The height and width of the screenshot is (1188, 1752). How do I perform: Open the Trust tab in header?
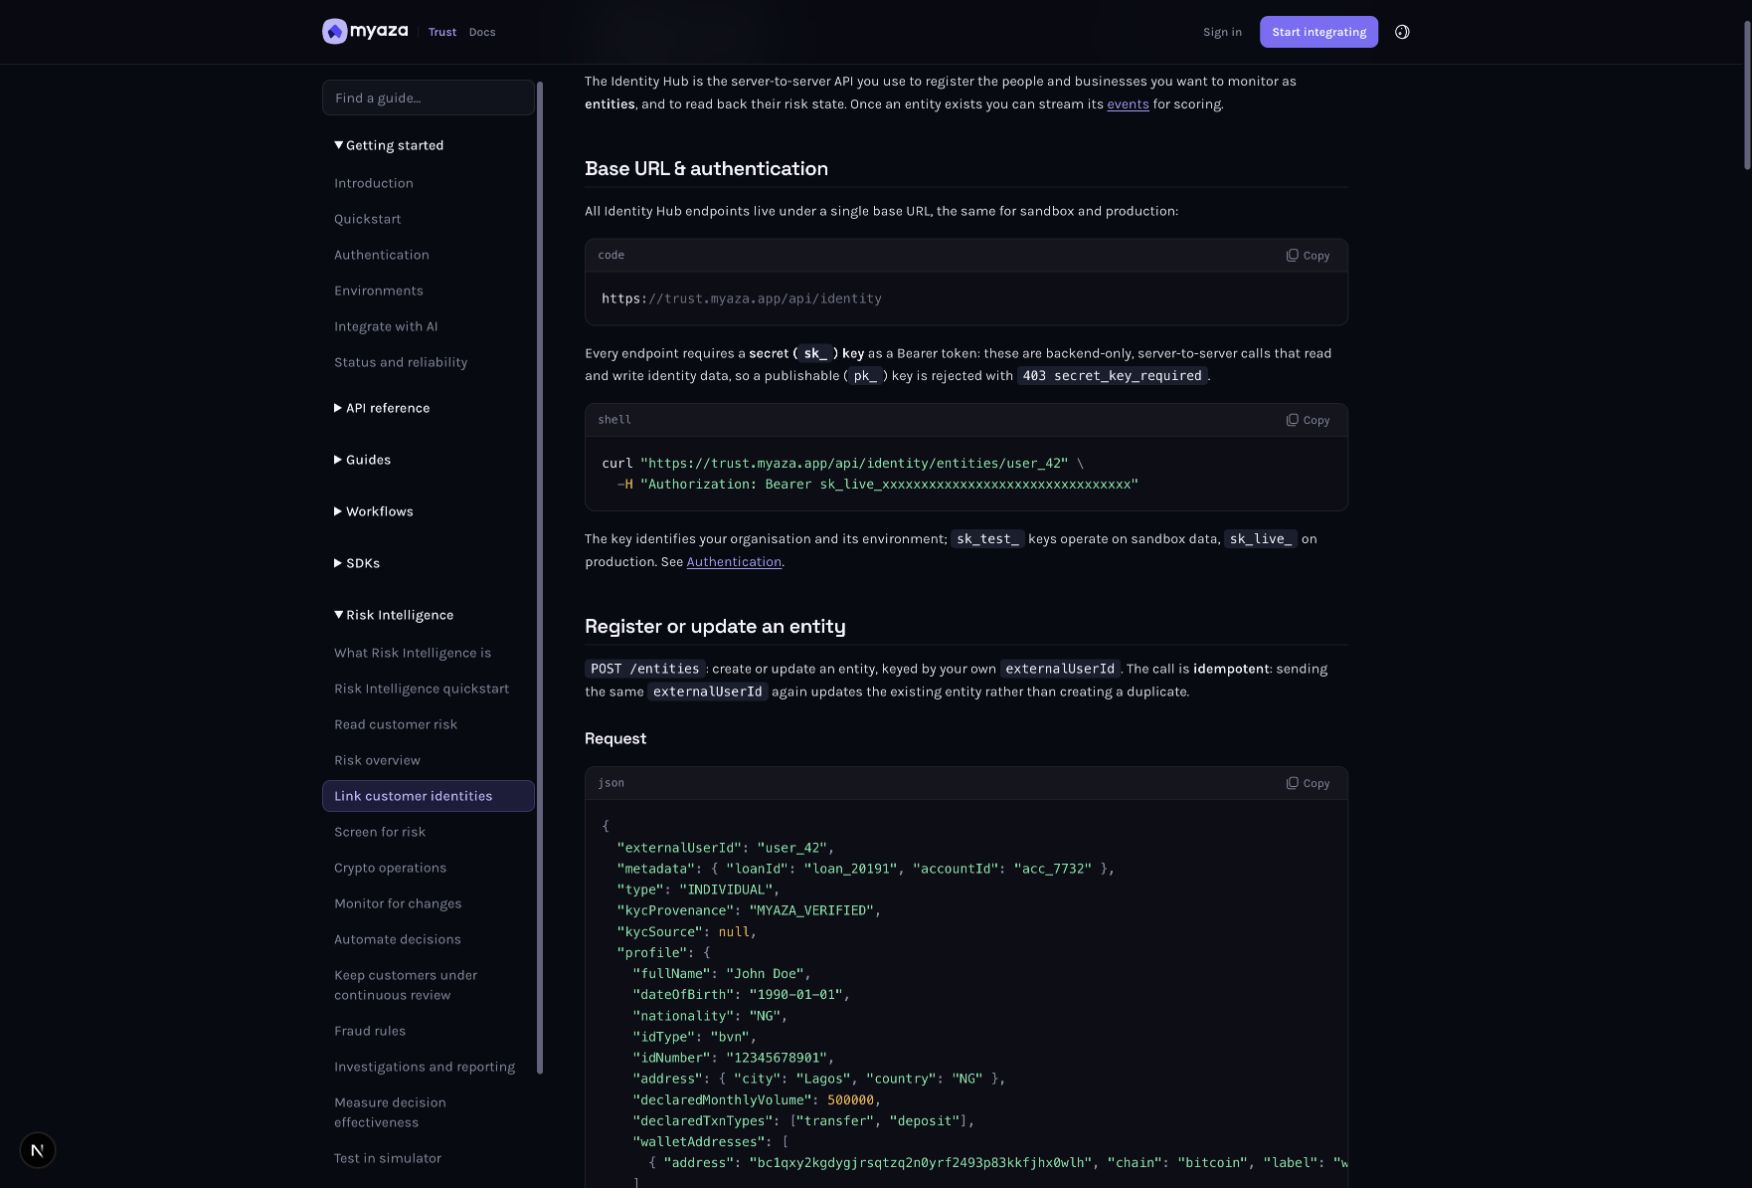point(442,32)
